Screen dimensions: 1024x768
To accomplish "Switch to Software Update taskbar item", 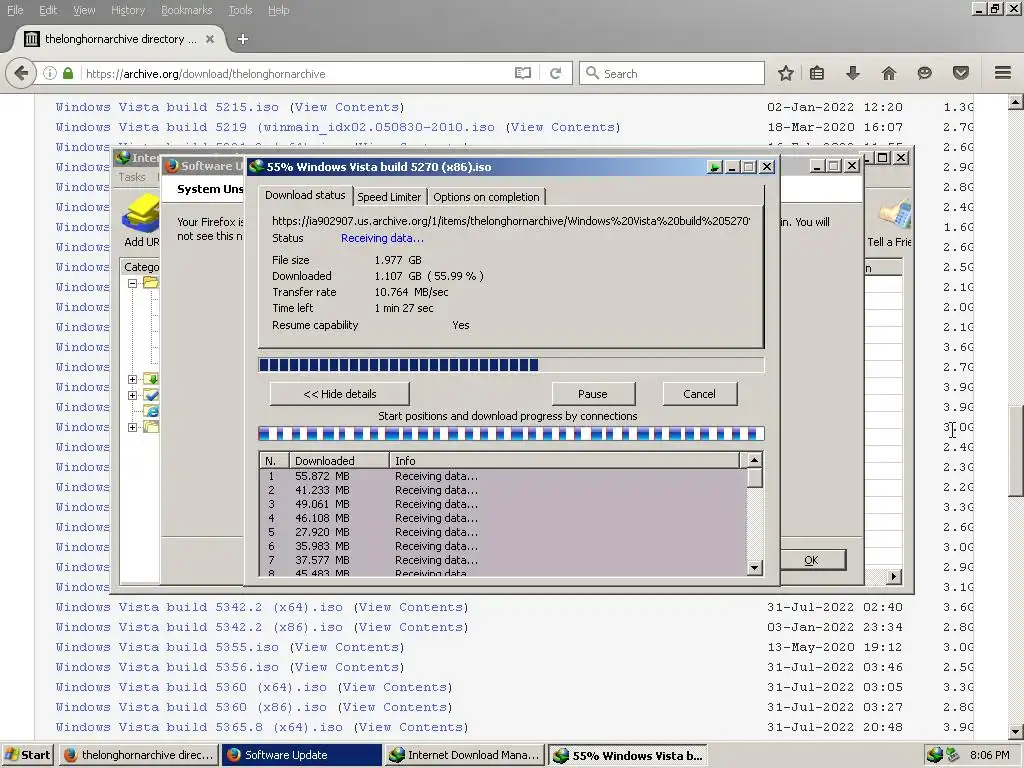I will click(302, 755).
